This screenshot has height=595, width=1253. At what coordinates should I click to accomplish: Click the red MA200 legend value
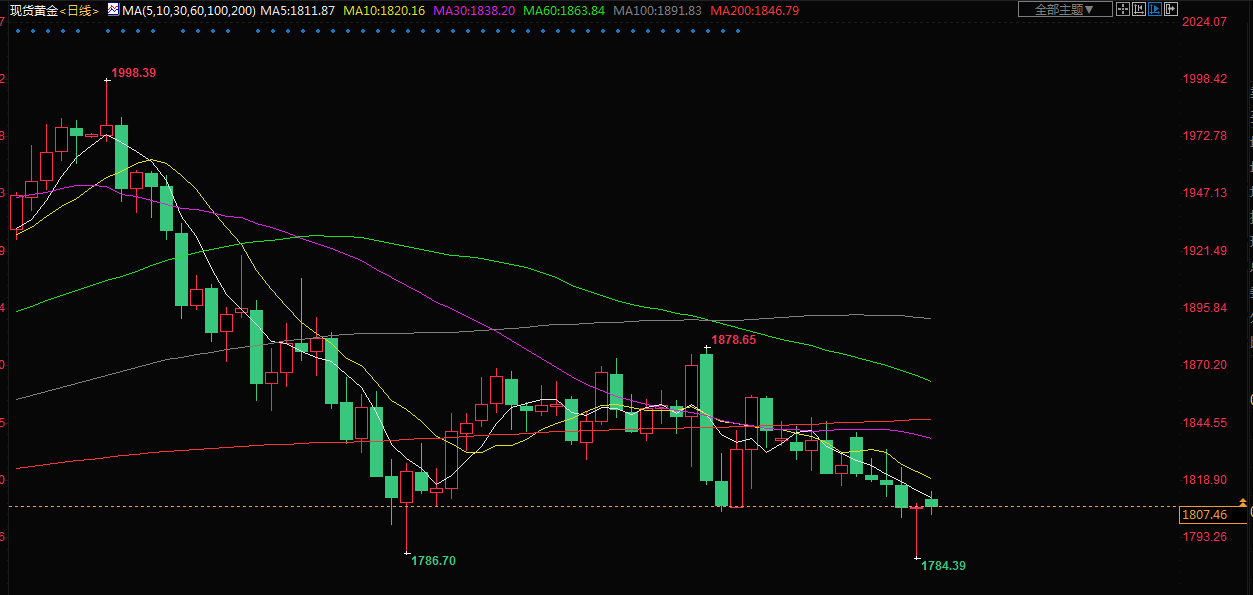[754, 10]
